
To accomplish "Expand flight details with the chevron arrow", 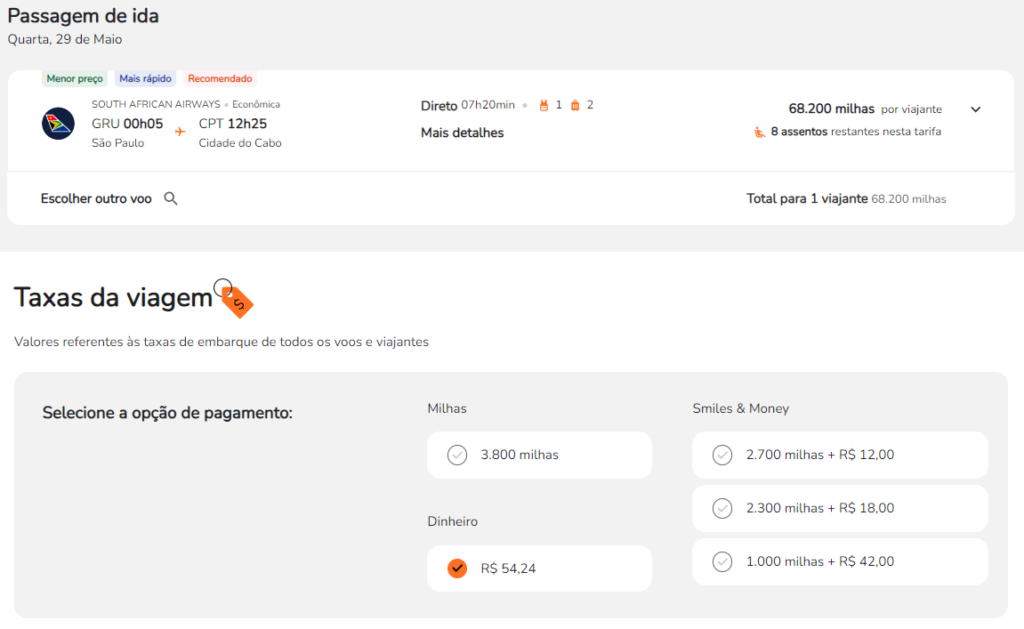I will coord(976,110).
